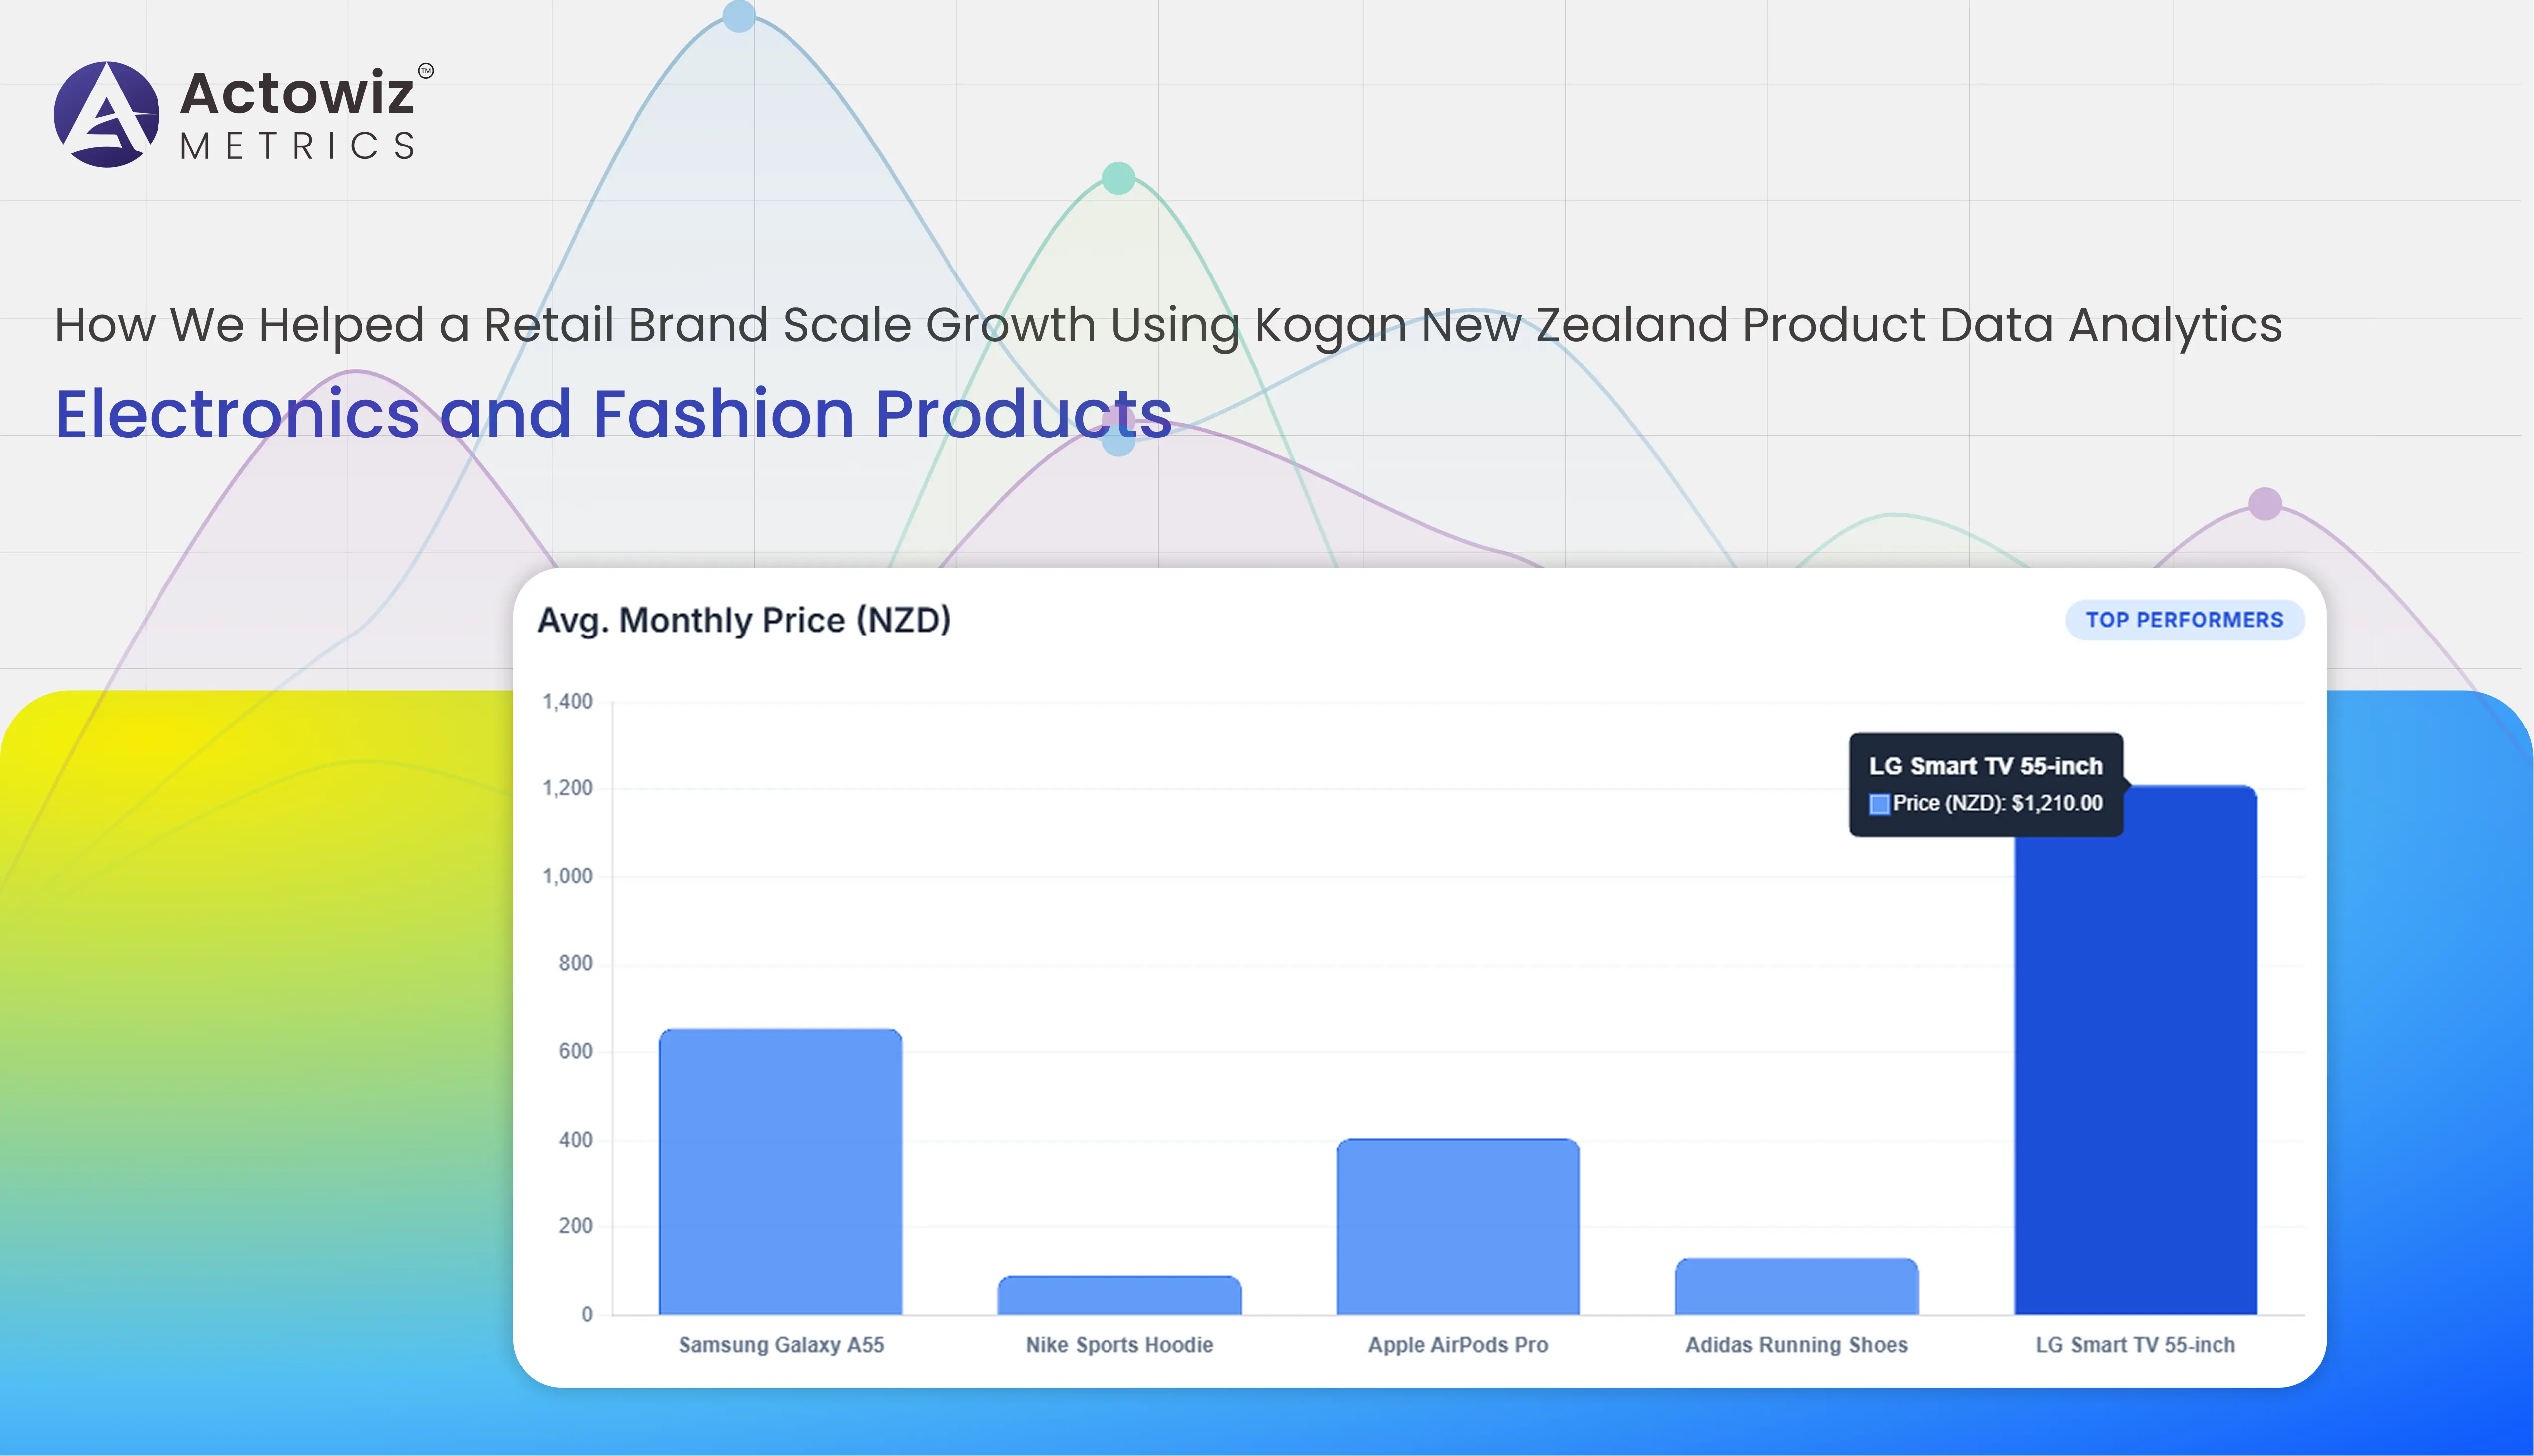Click the 'Actowiz' brand name text
The width and height of the screenshot is (2534, 1456).
297,93
